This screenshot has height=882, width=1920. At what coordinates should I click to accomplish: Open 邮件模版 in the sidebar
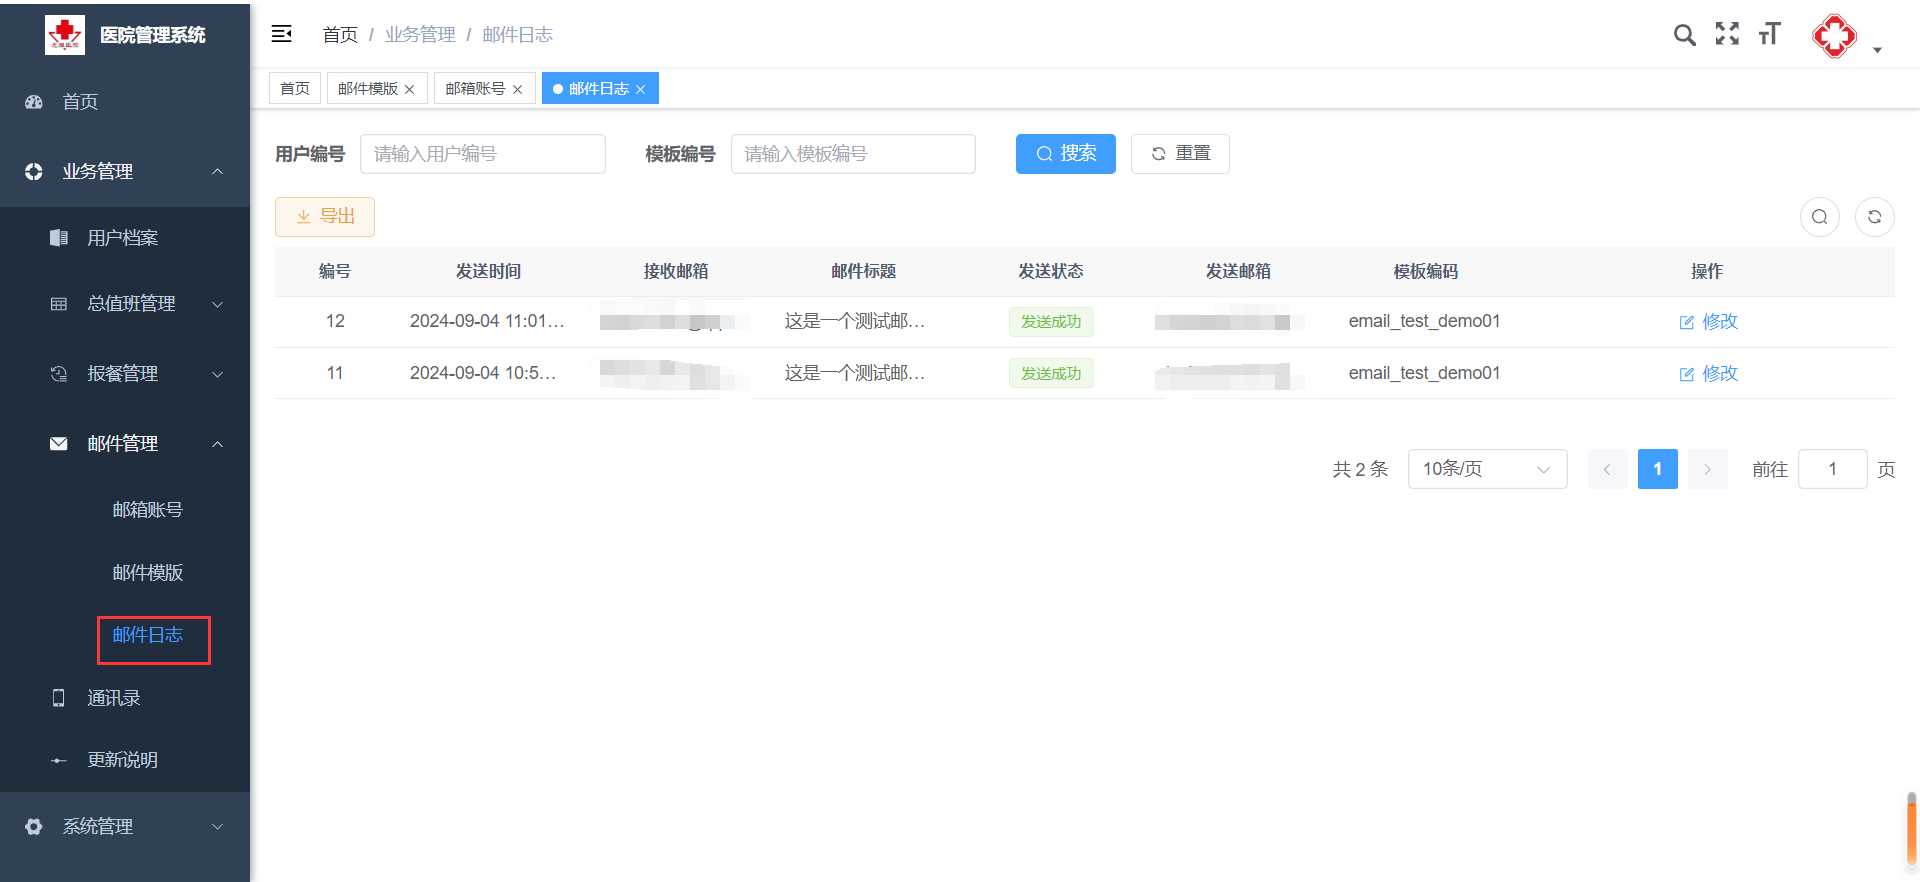click(148, 573)
